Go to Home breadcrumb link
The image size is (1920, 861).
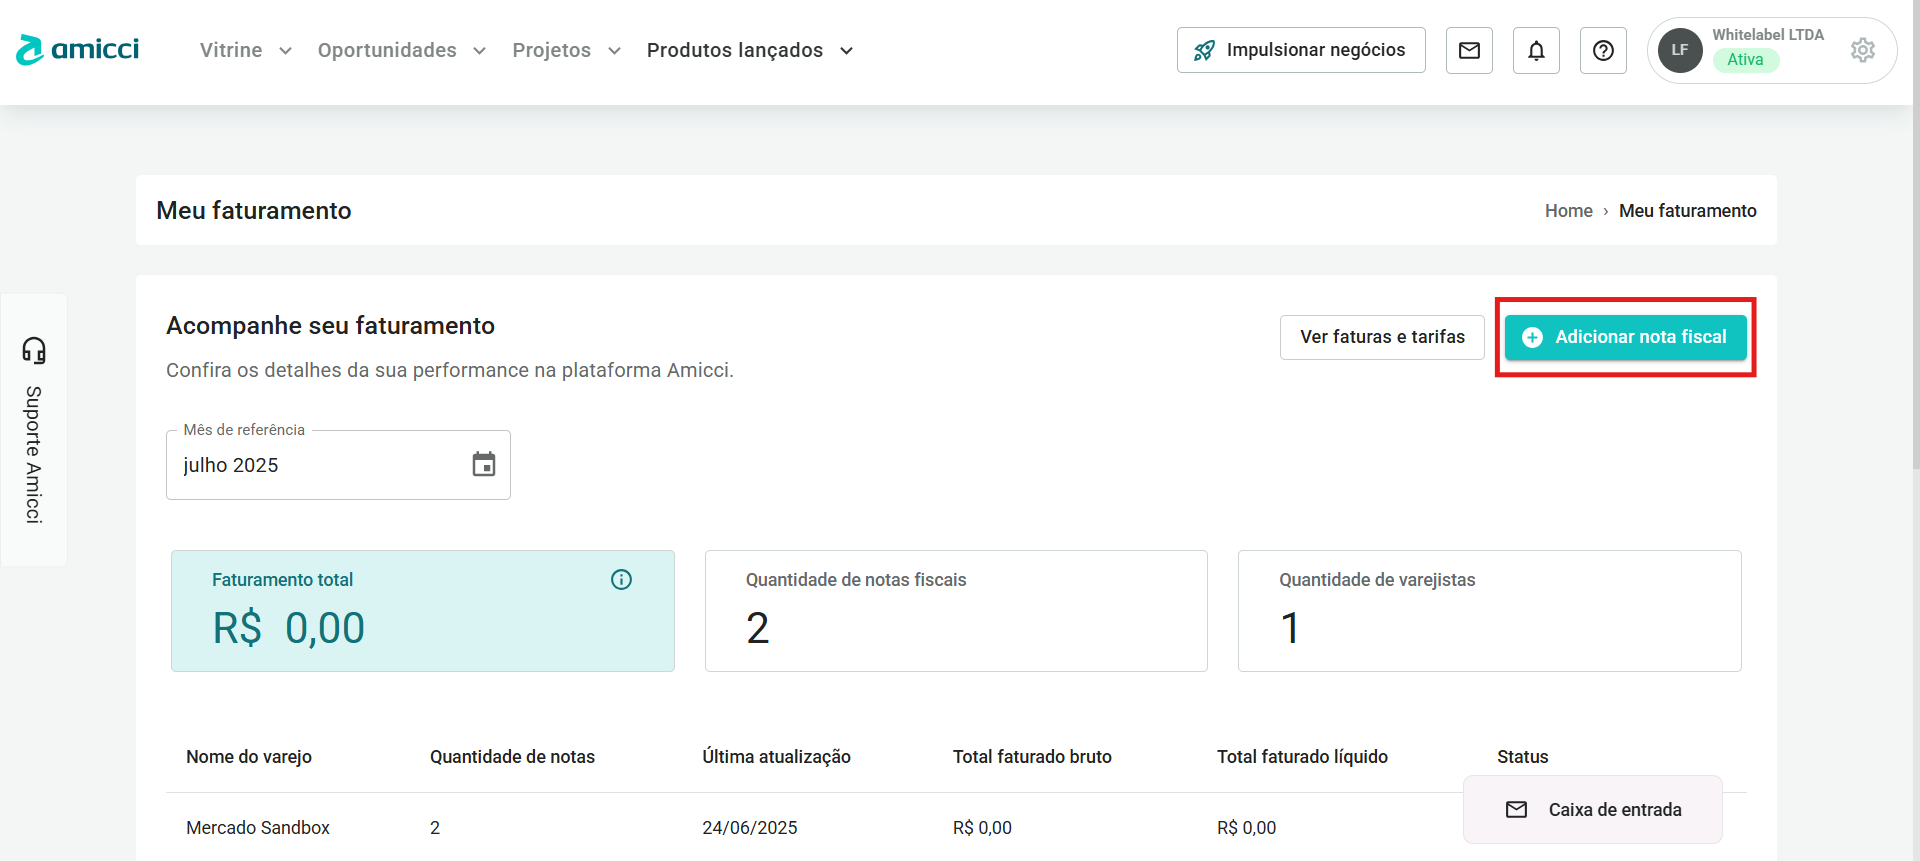1568,211
